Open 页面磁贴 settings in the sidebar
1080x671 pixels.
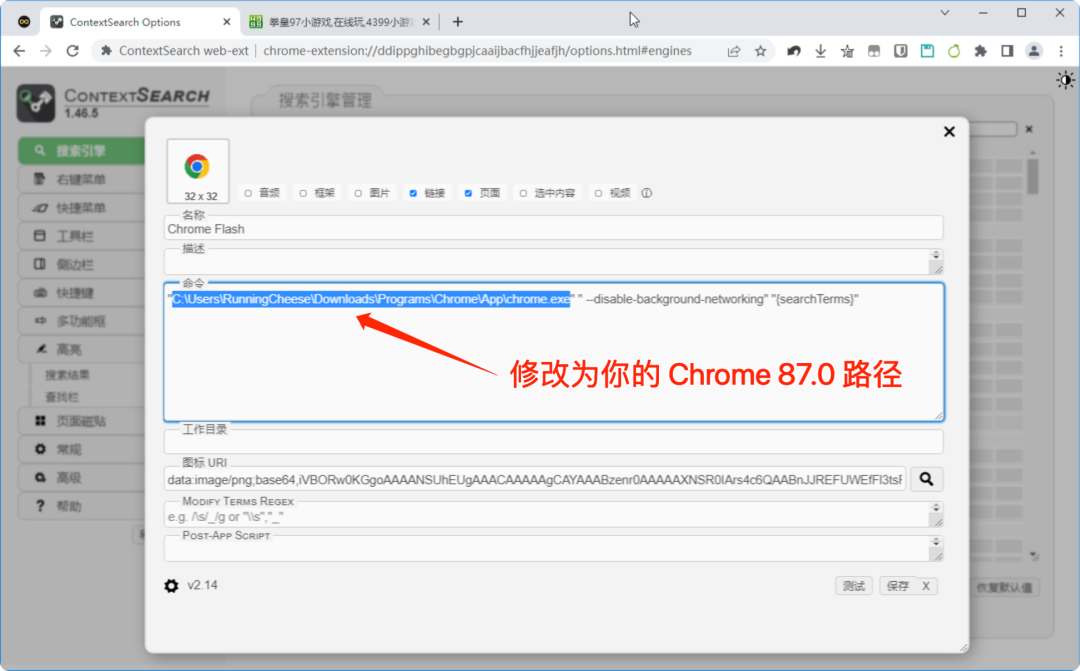[81, 421]
